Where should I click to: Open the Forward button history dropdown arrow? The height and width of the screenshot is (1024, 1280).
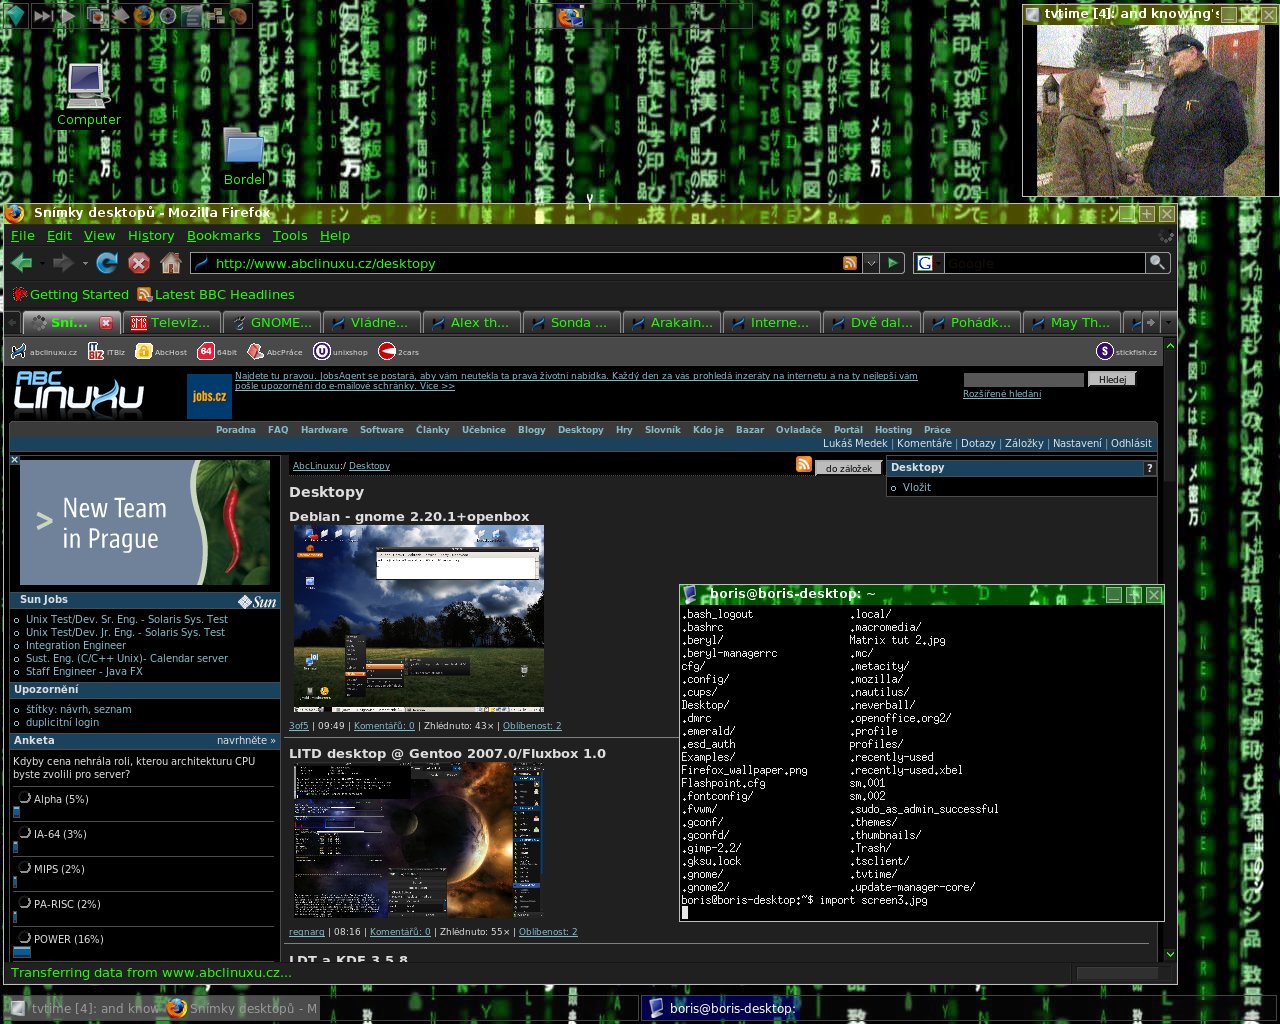tap(85, 264)
